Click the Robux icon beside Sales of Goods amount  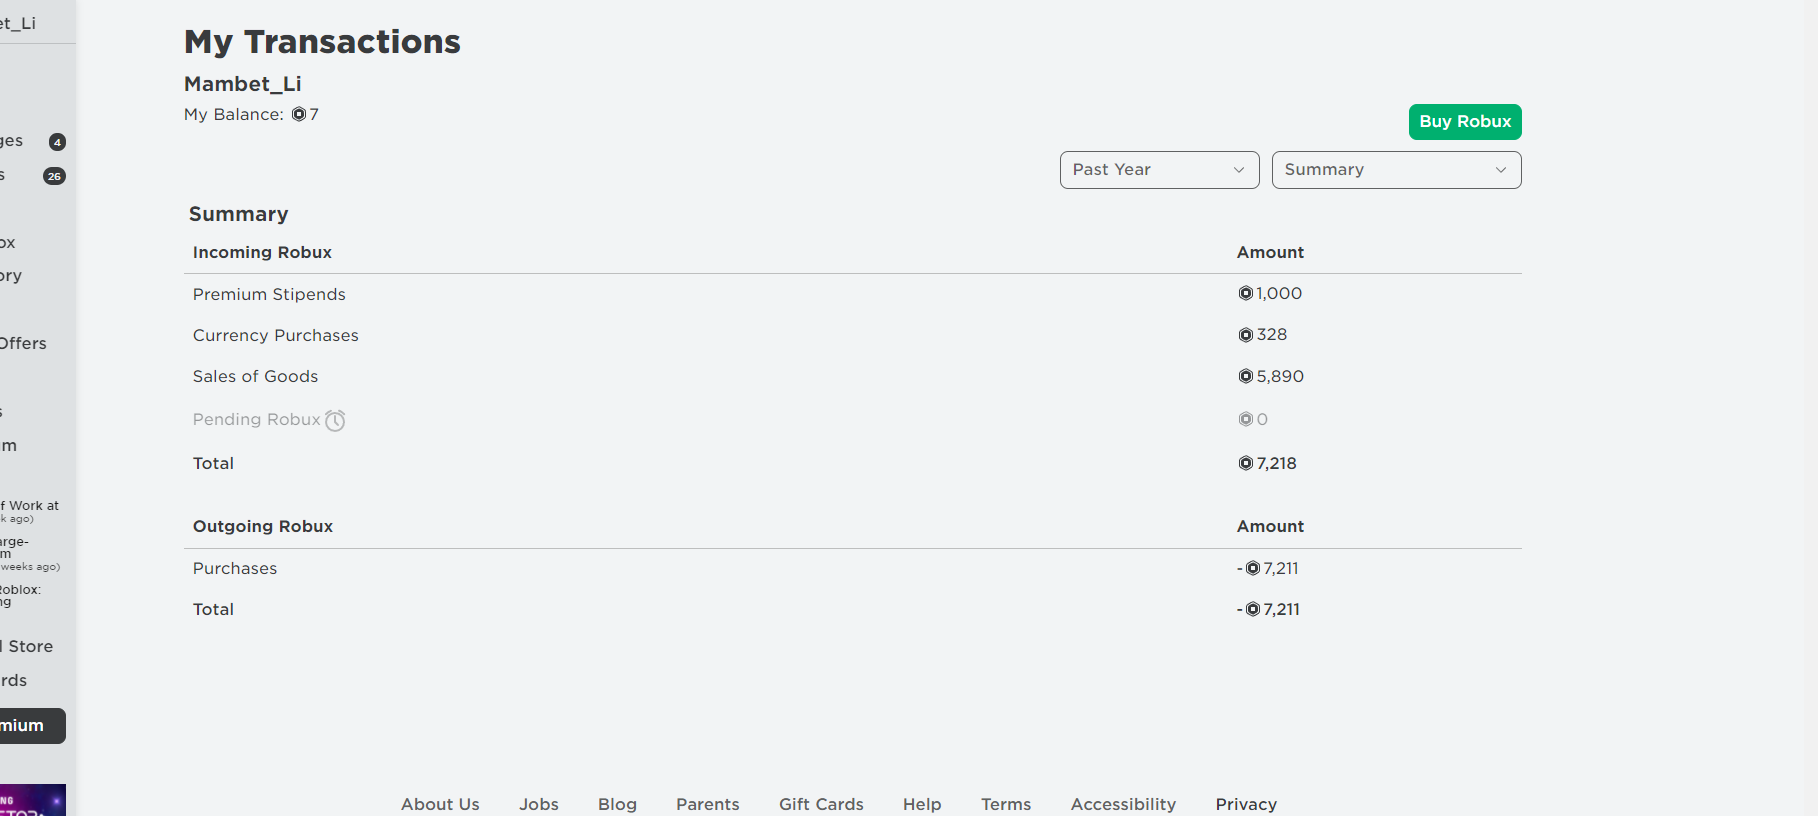coord(1246,376)
